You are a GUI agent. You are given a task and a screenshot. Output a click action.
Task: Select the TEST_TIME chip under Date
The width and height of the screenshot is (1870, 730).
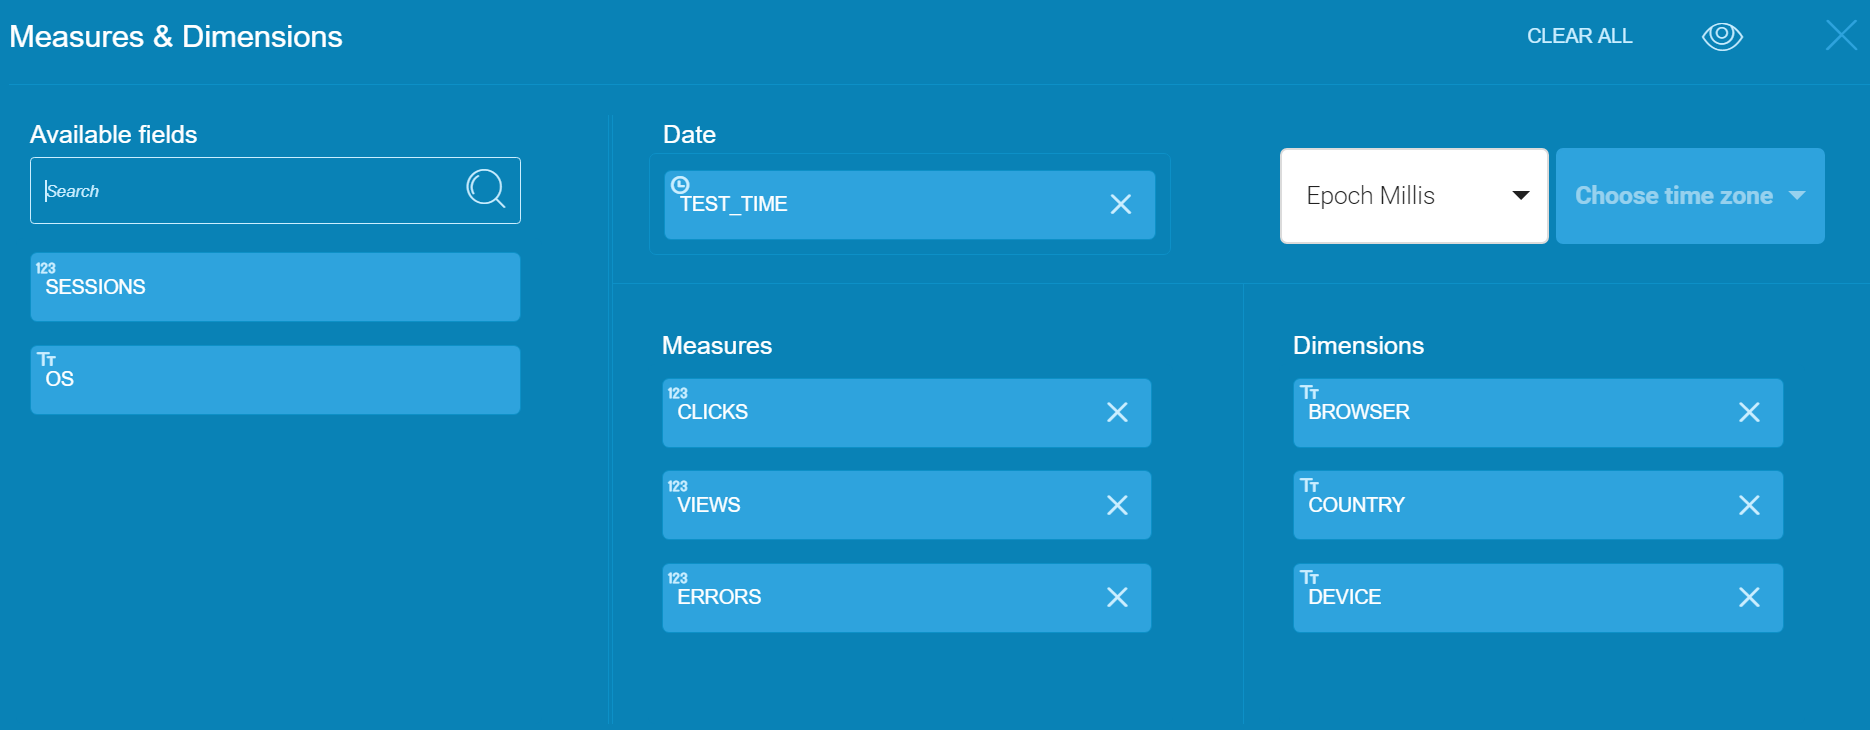pyautogui.click(x=880, y=204)
